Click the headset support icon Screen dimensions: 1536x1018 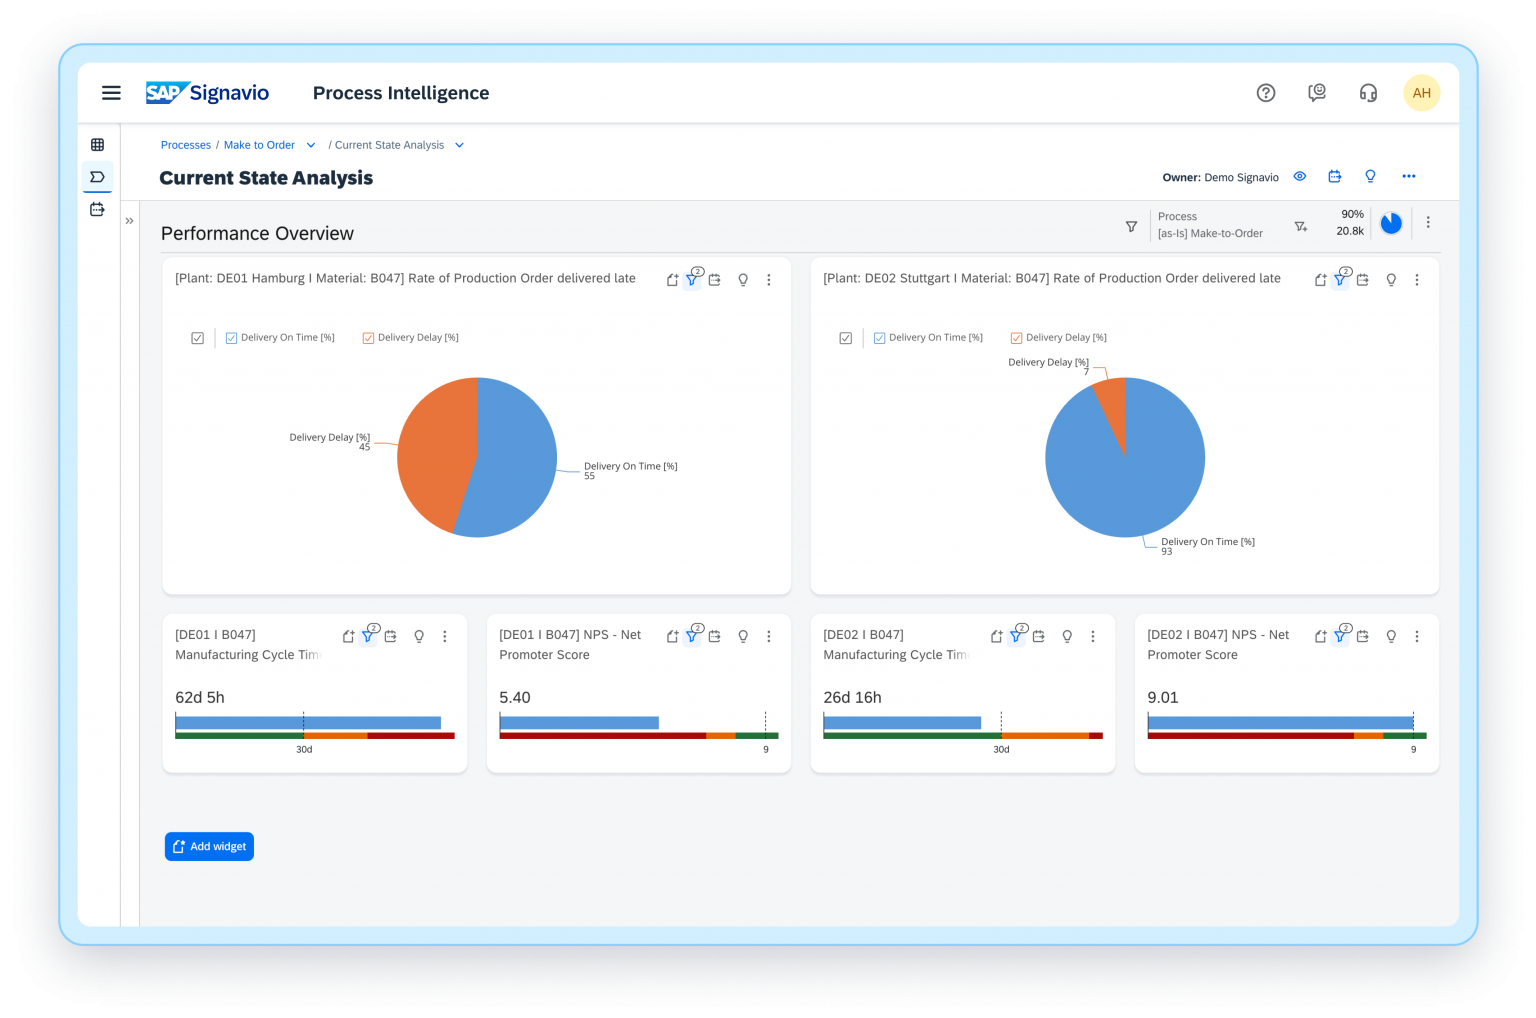pyautogui.click(x=1368, y=92)
